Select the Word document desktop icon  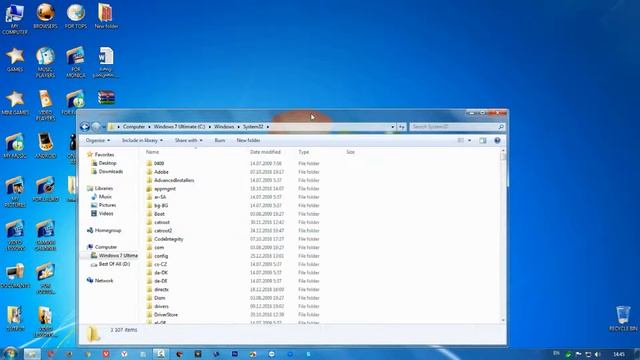[x=106, y=62]
